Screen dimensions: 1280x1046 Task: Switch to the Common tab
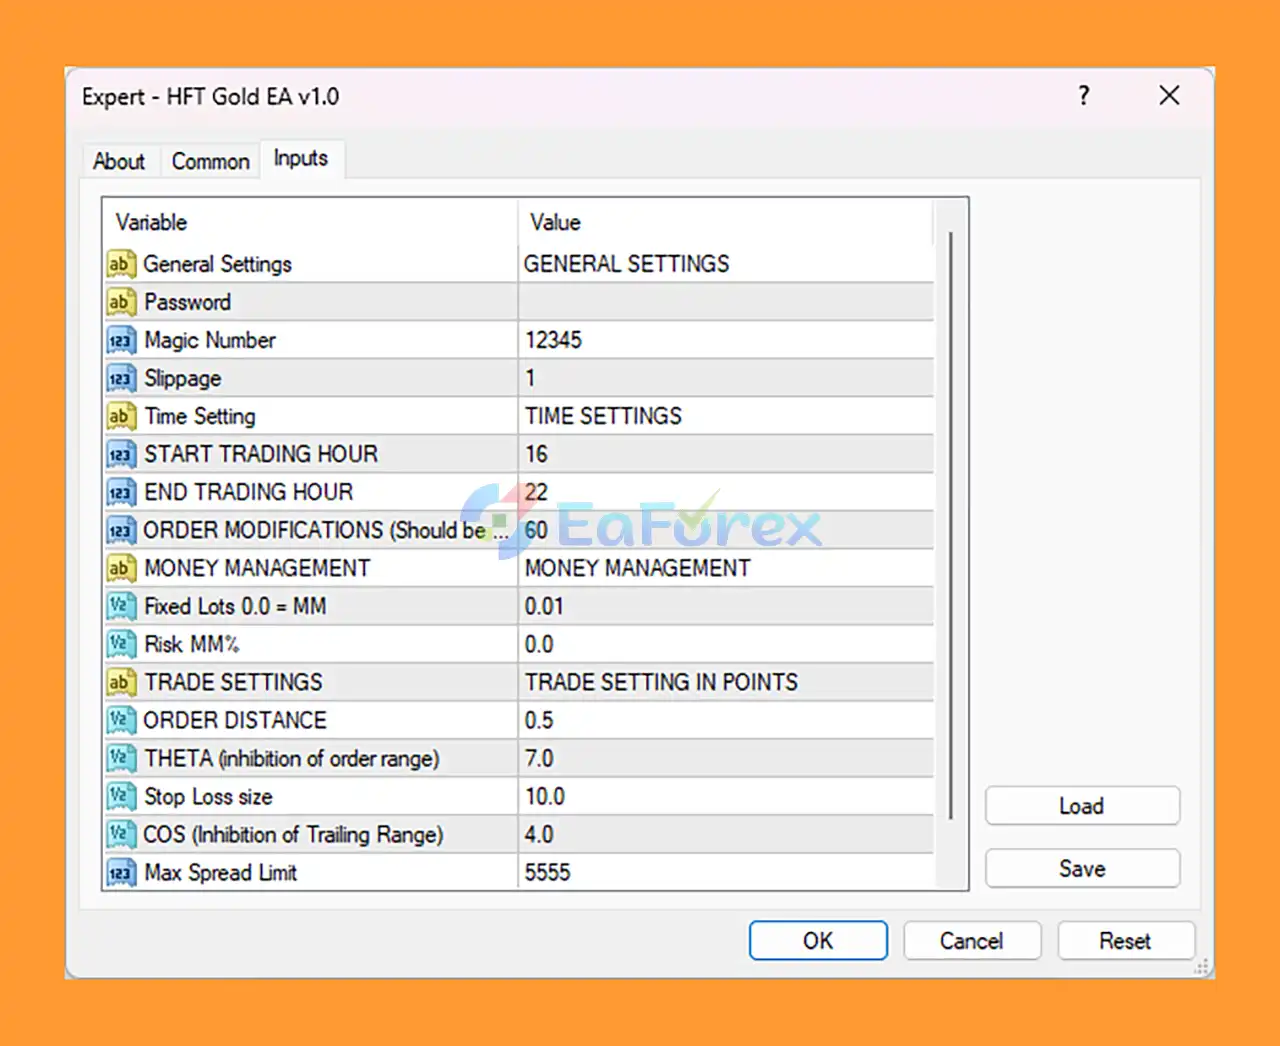click(210, 161)
